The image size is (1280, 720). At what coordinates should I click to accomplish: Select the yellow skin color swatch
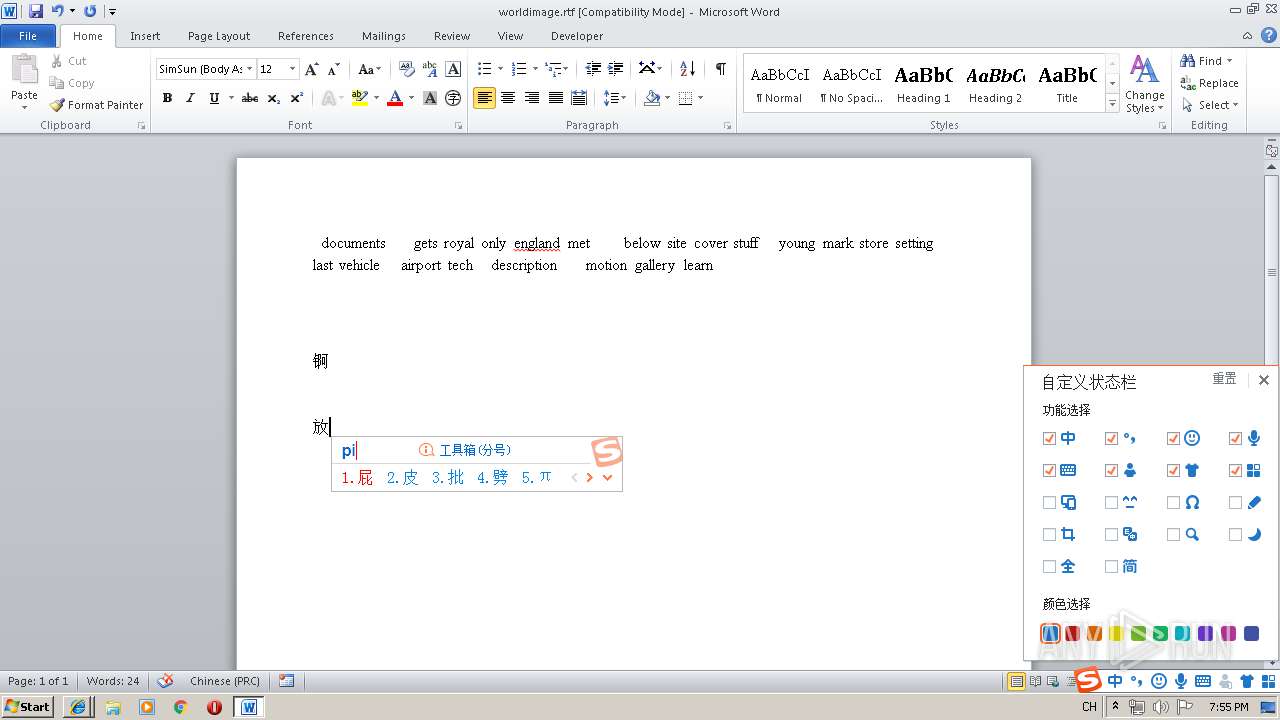tap(1116, 633)
